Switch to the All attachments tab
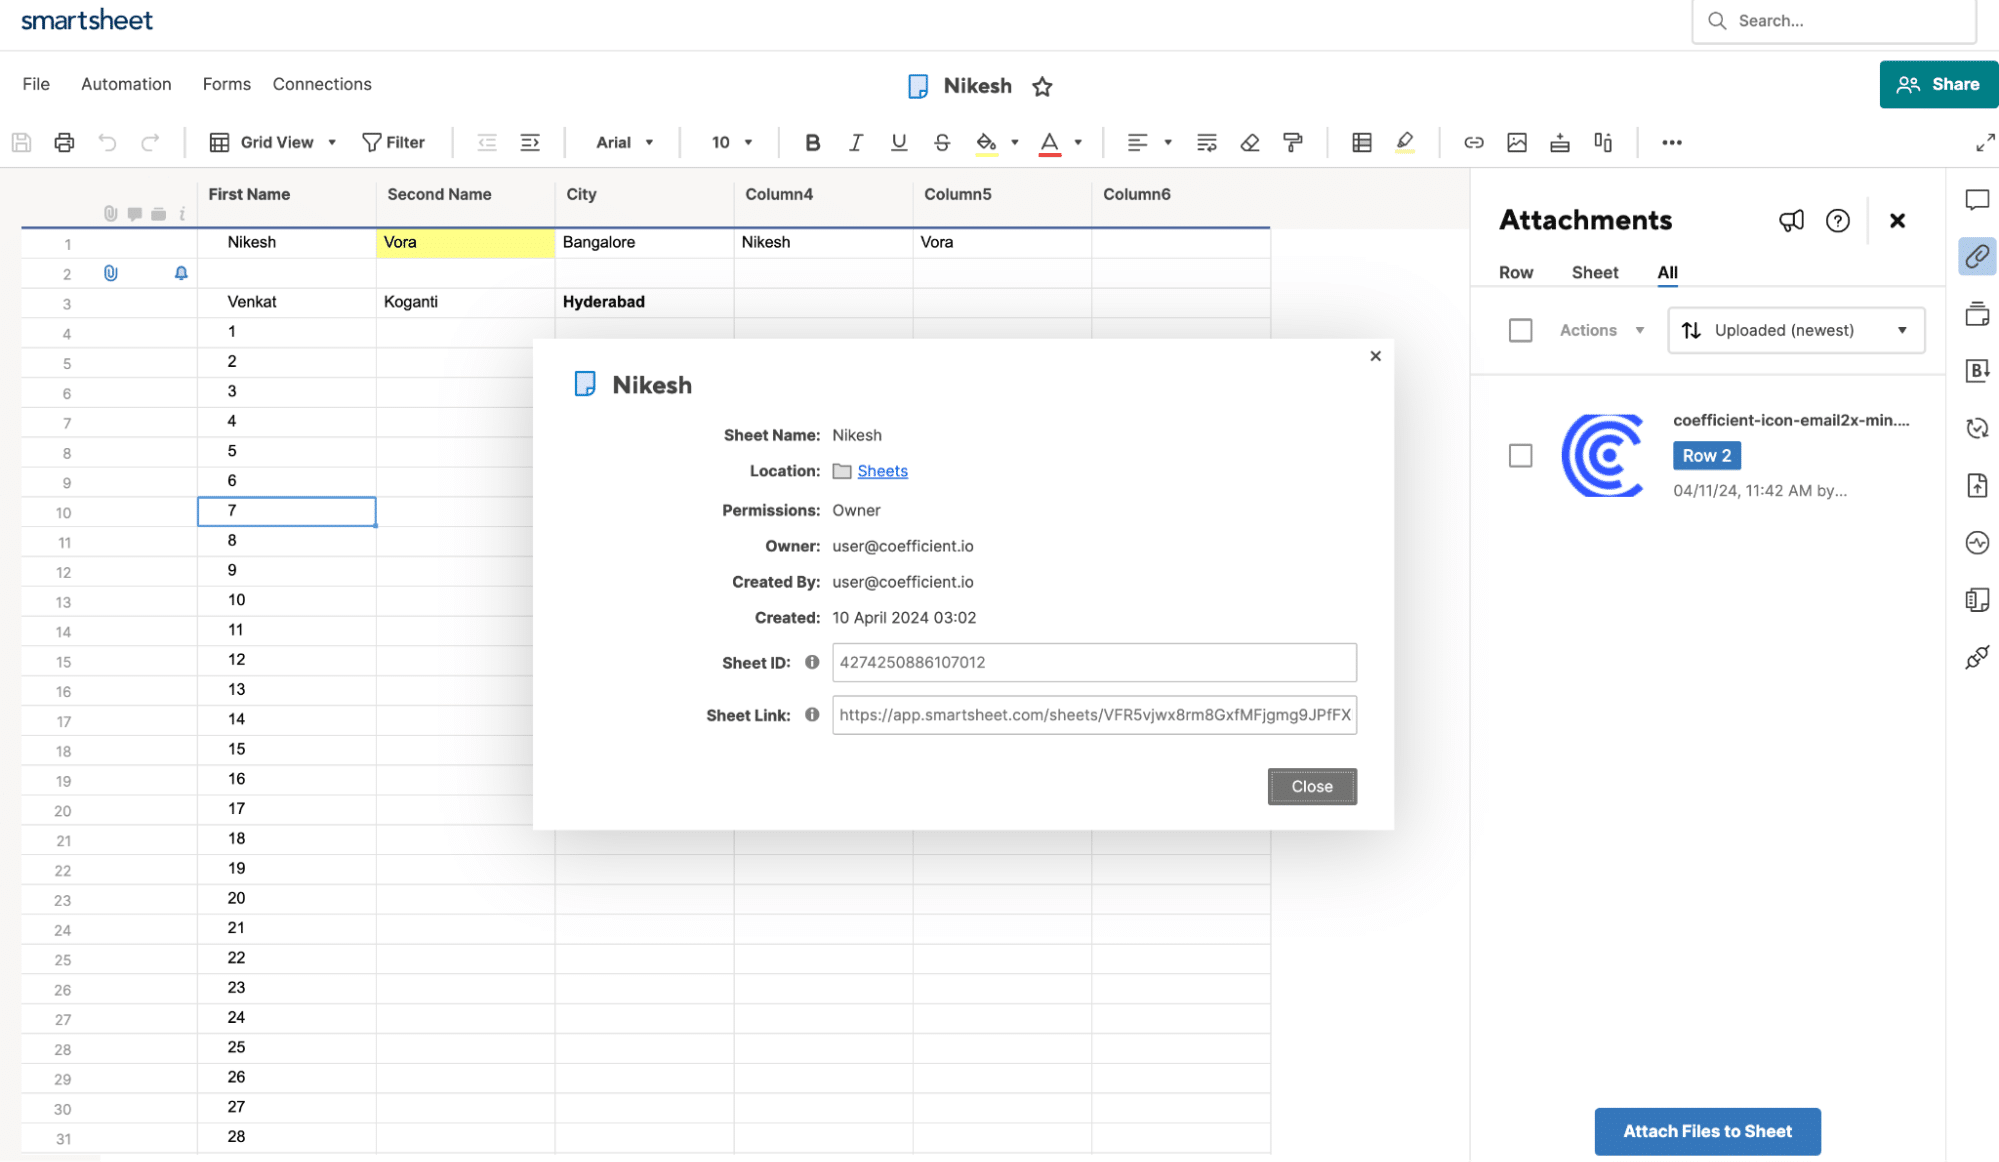1999x1162 pixels. point(1667,272)
